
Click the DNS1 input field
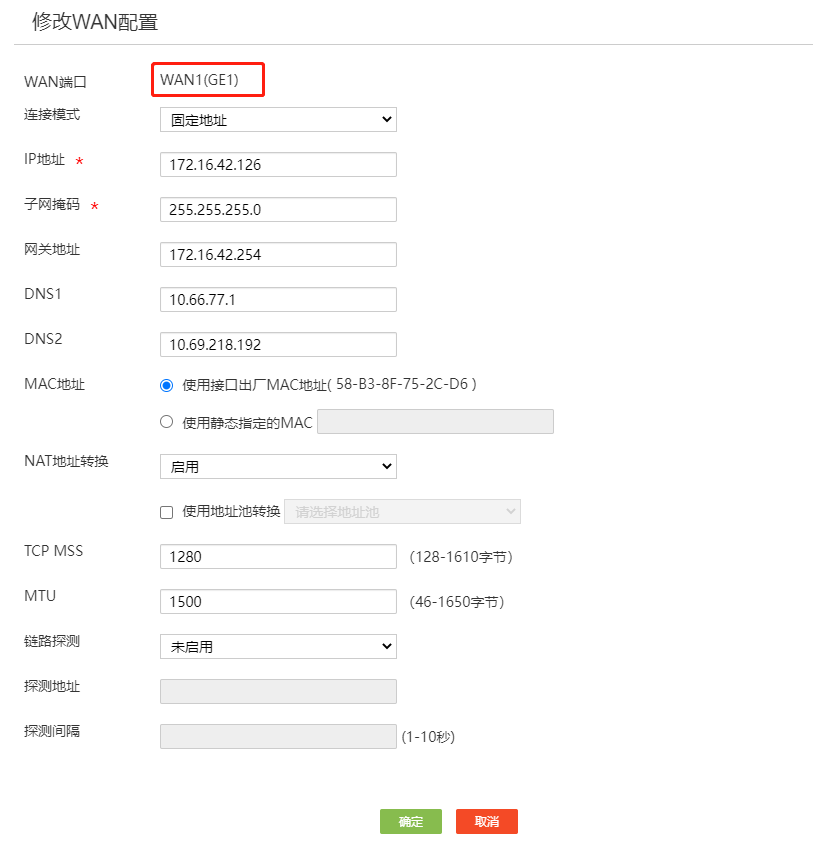click(278, 299)
